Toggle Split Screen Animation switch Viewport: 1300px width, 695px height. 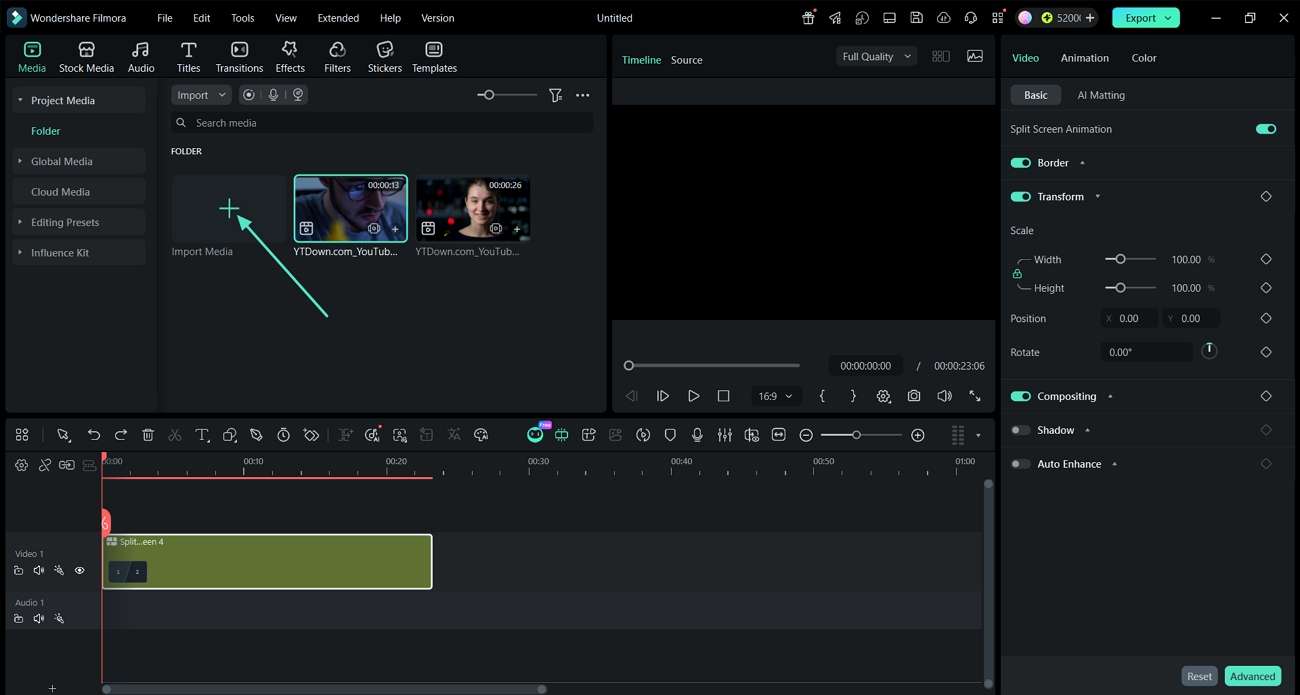point(1266,129)
